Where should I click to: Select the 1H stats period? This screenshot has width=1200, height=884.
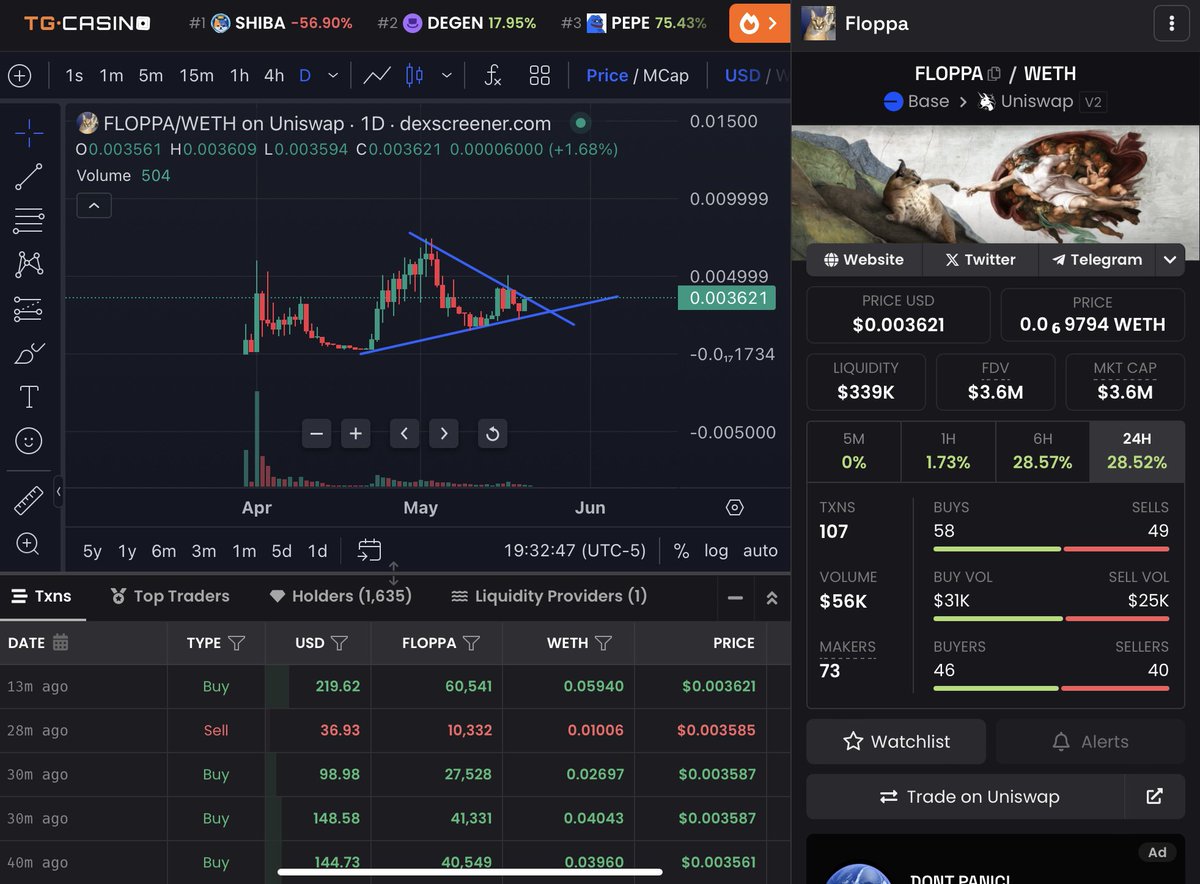948,452
